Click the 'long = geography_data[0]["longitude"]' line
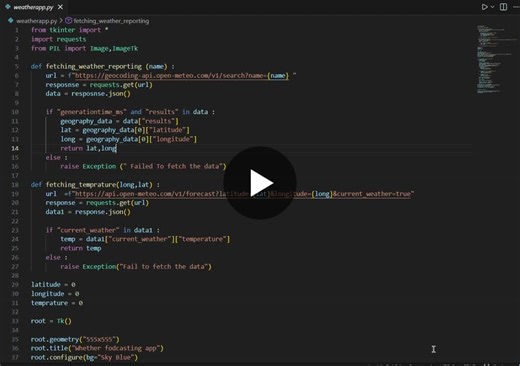Screen dimensions: 520x366 click(x=129, y=139)
